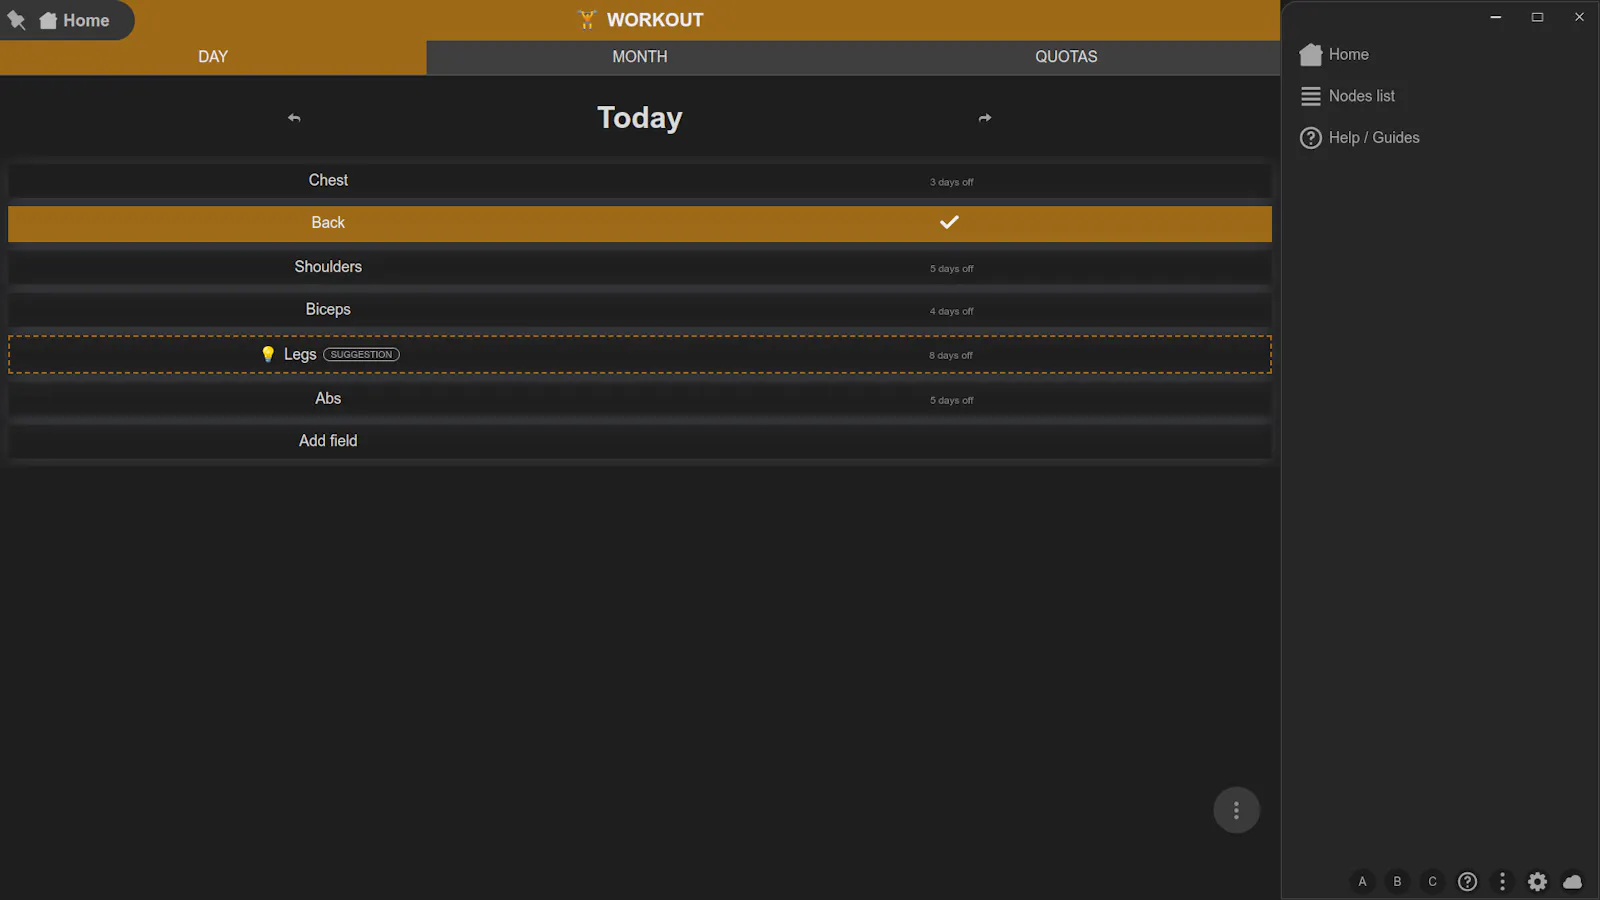This screenshot has height=900, width=1600.
Task: Click the '5 days off' label on Abs
Action: (951, 400)
